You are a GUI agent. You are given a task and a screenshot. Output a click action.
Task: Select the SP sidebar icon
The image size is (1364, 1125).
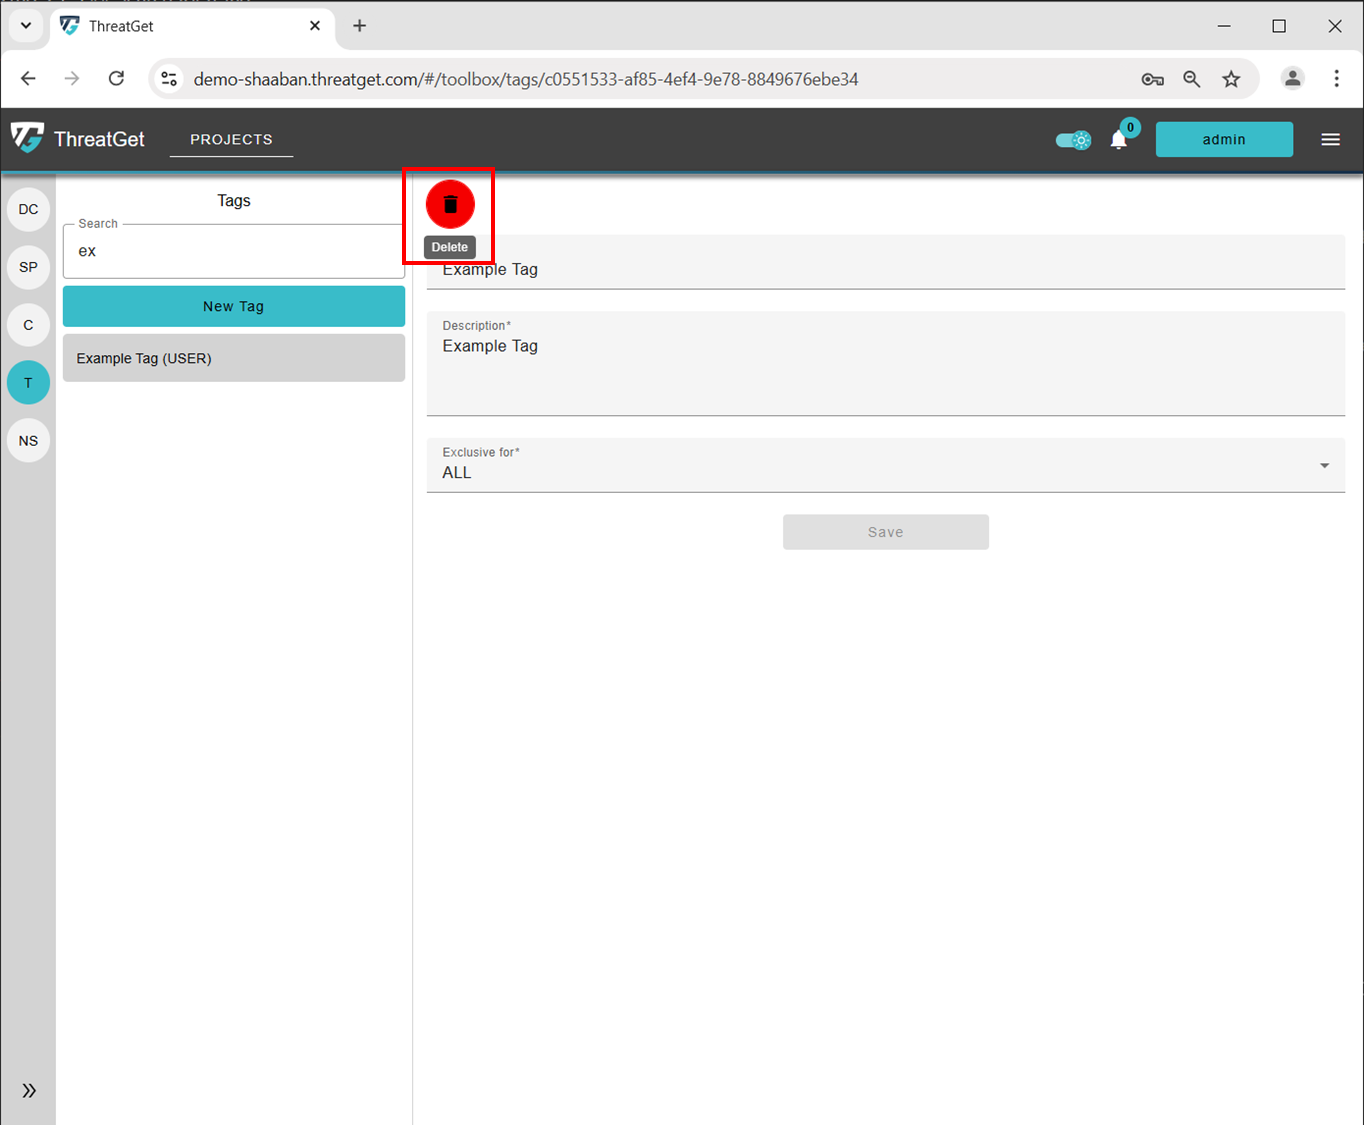[28, 267]
